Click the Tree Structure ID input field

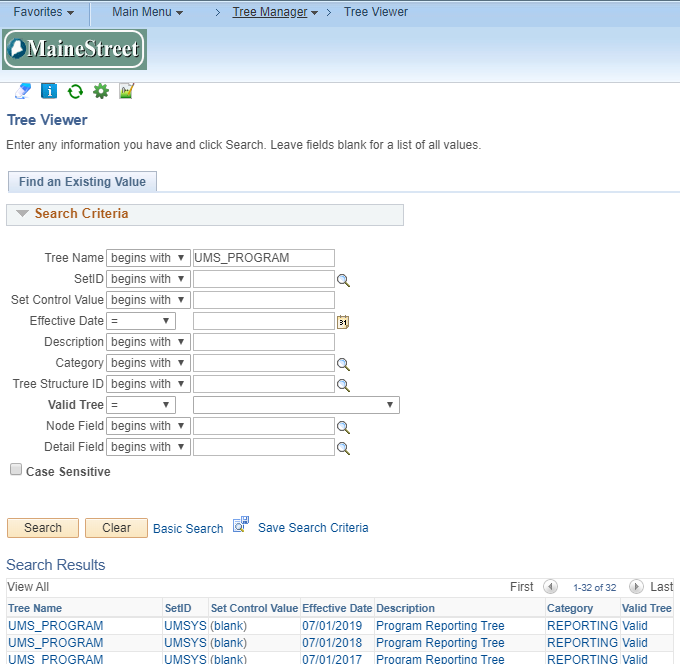(x=264, y=384)
